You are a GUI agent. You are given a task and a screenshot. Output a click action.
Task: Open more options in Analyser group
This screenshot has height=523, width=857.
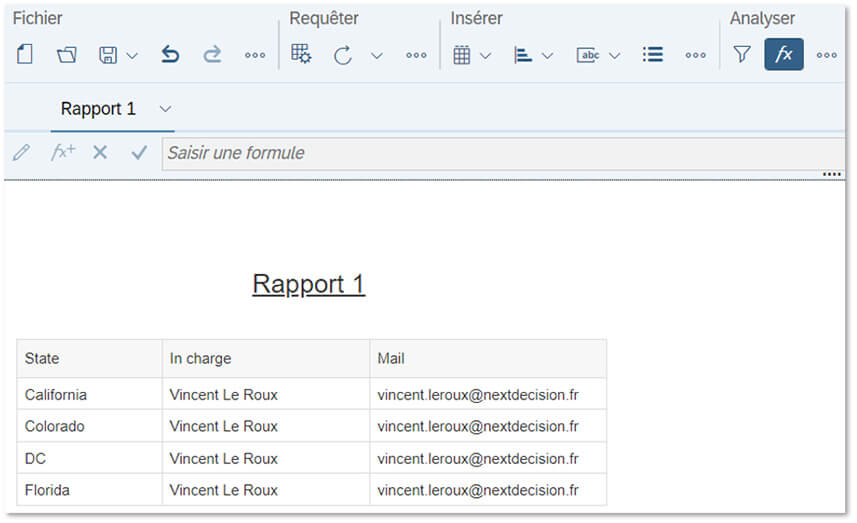(826, 55)
